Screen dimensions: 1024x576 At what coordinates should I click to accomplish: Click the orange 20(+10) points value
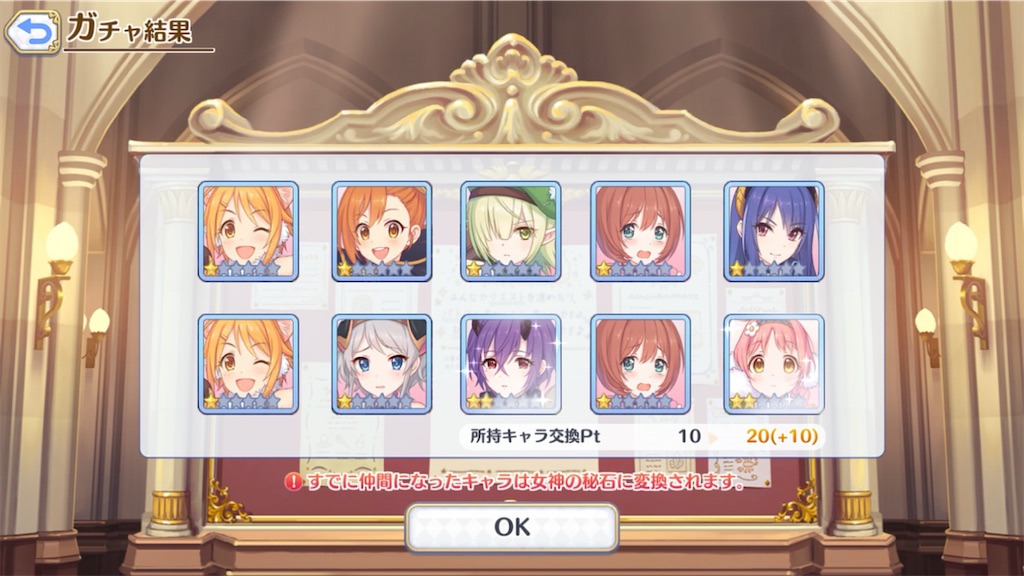click(x=782, y=436)
